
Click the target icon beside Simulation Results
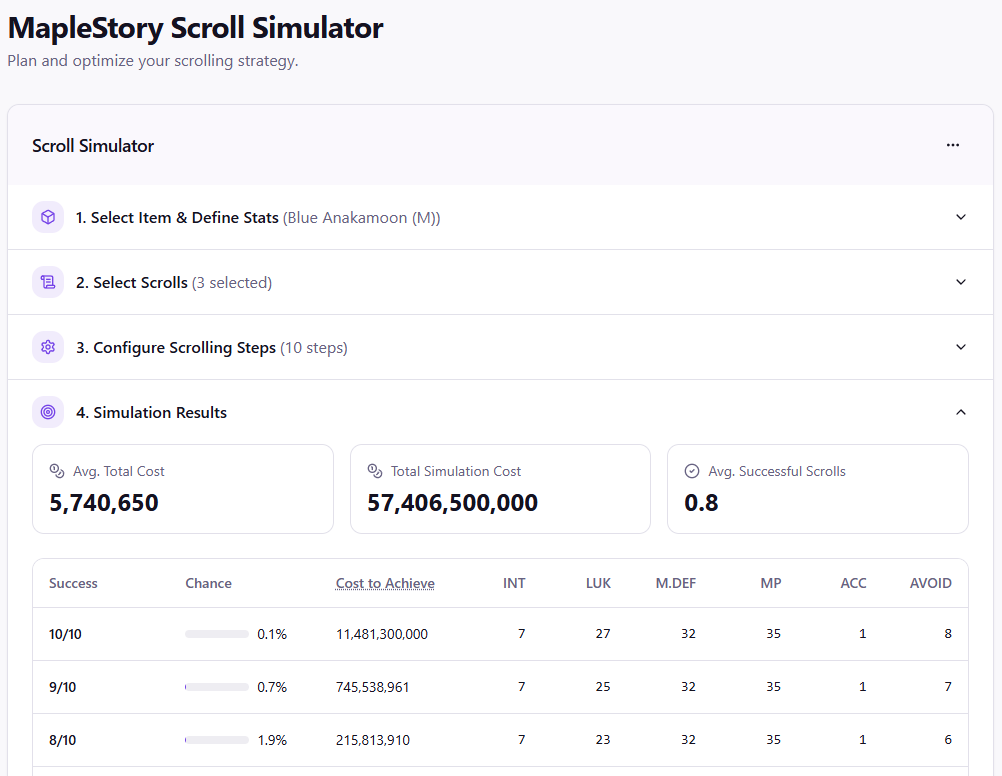tap(48, 412)
